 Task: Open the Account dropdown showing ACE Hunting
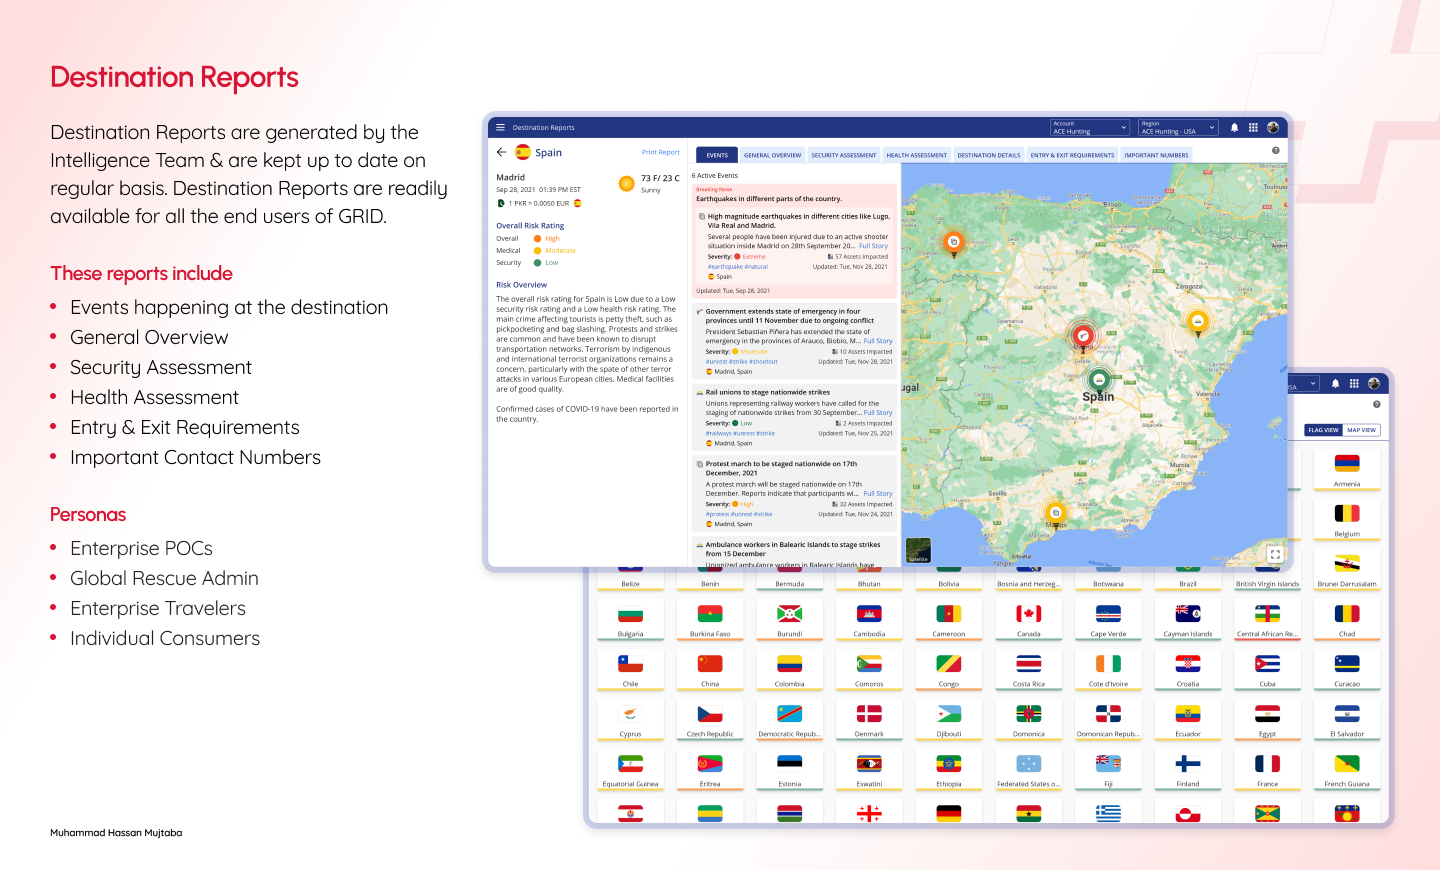(x=1088, y=128)
